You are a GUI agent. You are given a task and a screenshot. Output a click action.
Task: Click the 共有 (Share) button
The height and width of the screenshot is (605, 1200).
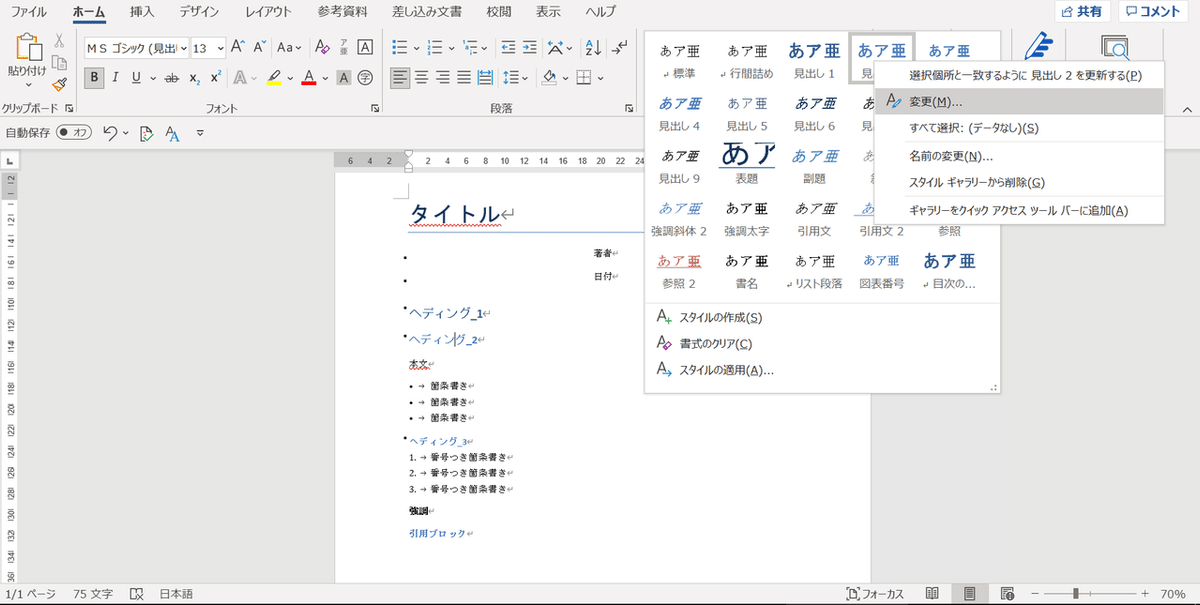tap(1080, 11)
